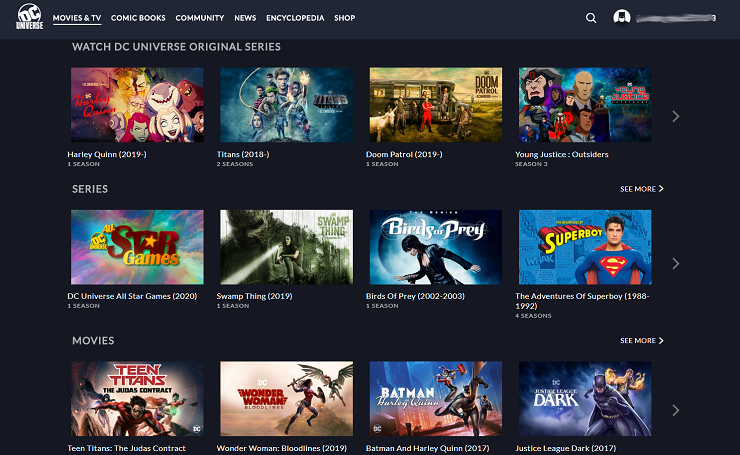Open Doom Patrol thumbnail
The image size is (740, 455).
(x=436, y=105)
